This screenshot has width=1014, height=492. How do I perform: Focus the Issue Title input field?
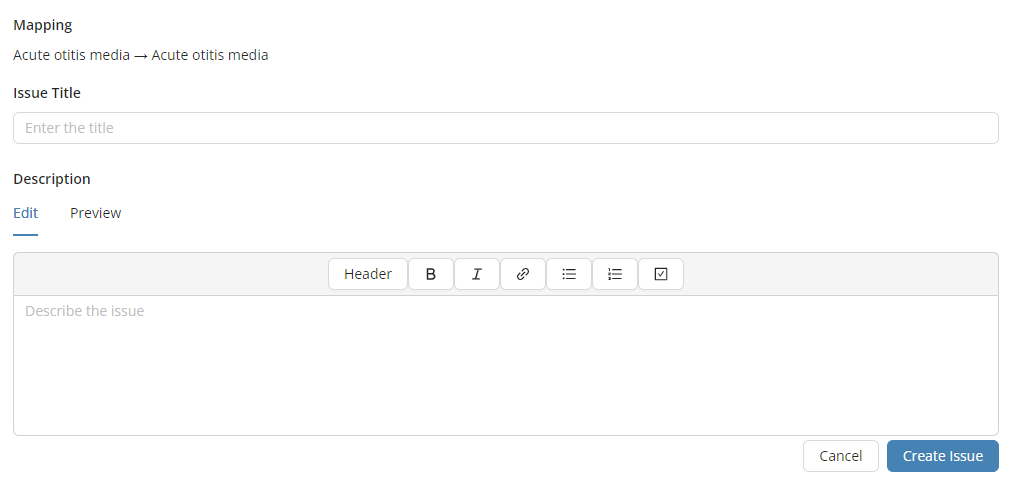(506, 128)
